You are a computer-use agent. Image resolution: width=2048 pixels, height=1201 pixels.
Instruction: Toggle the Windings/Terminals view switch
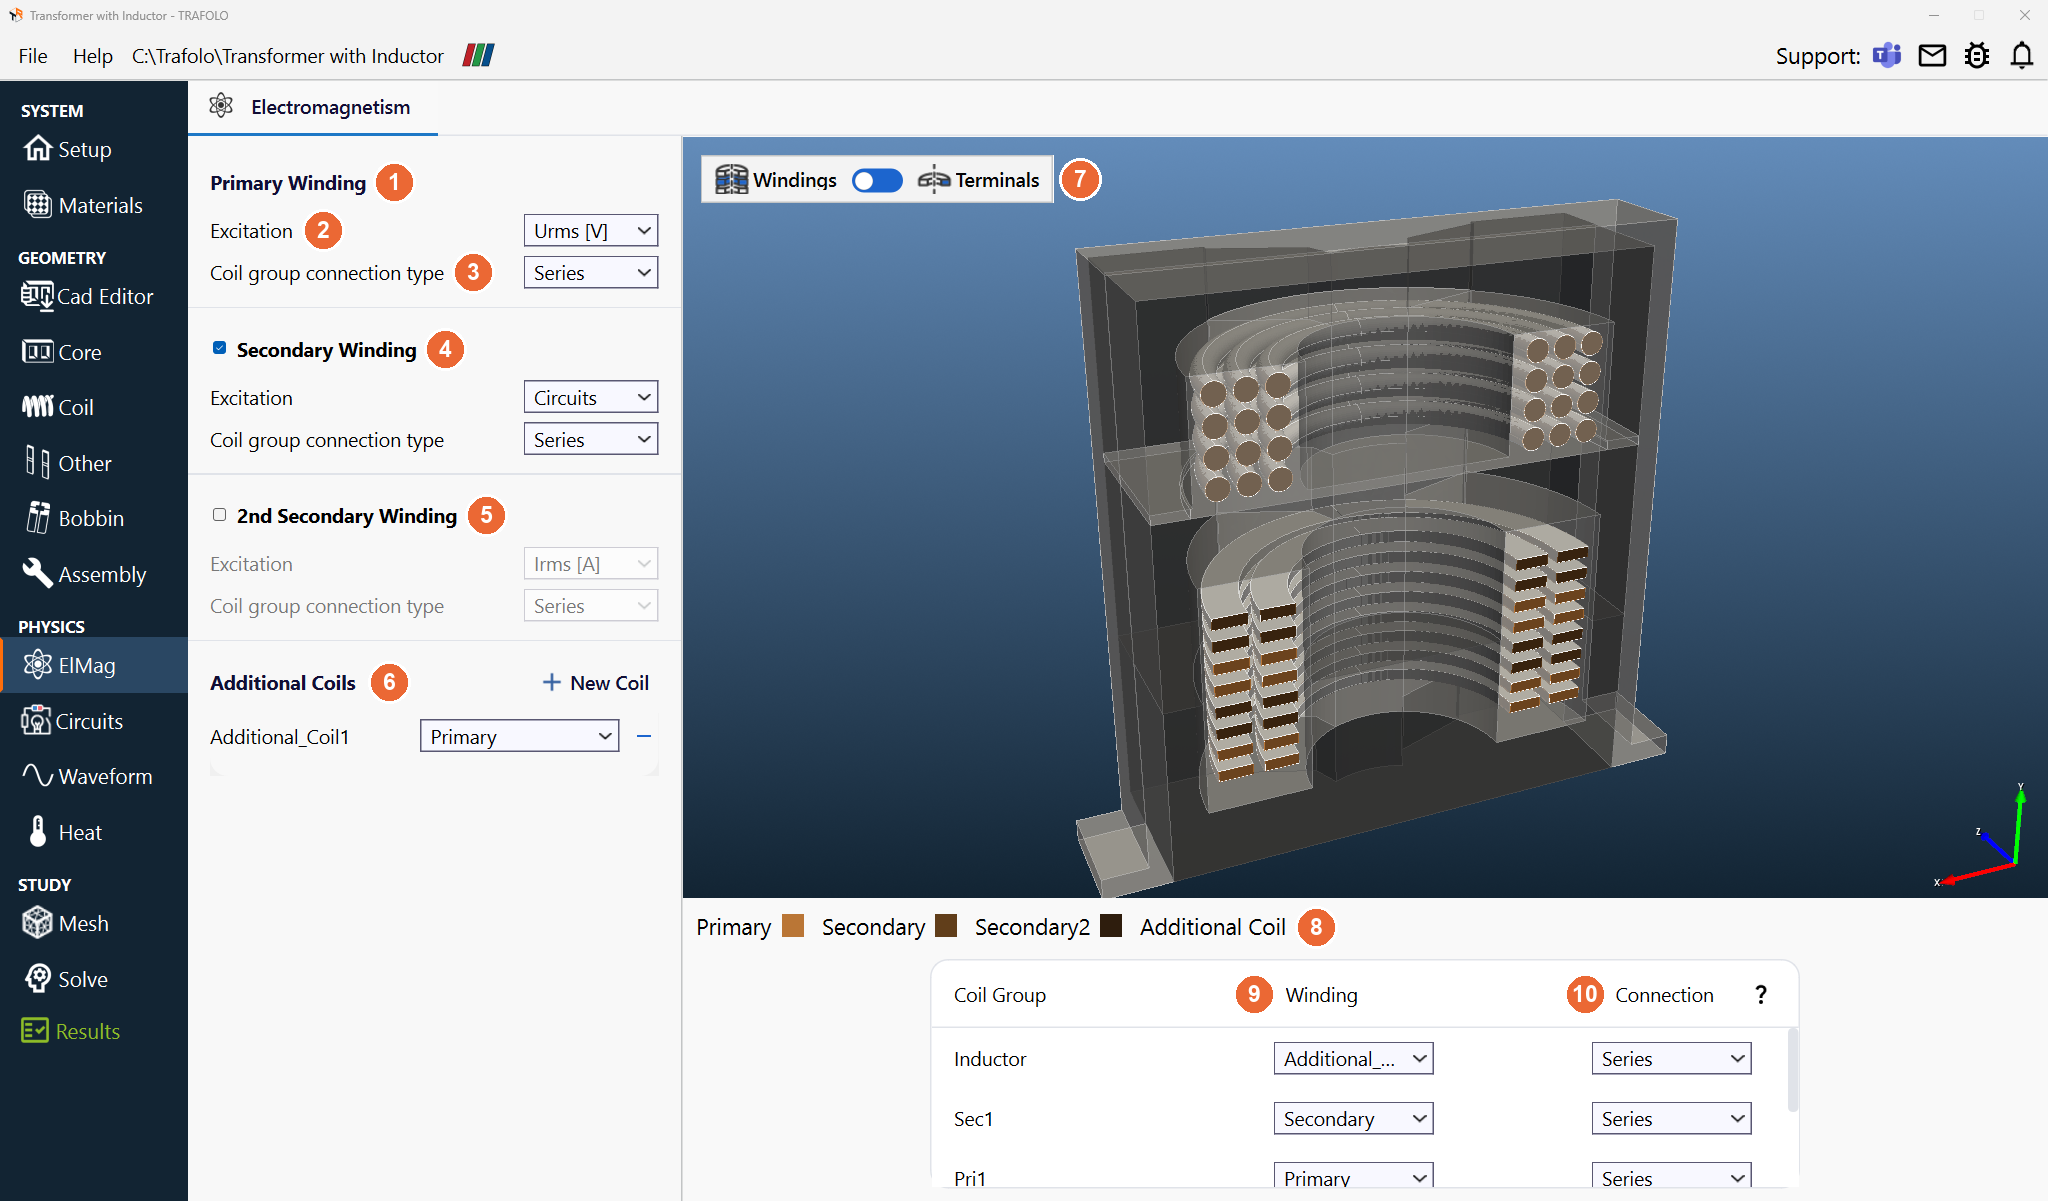click(877, 180)
